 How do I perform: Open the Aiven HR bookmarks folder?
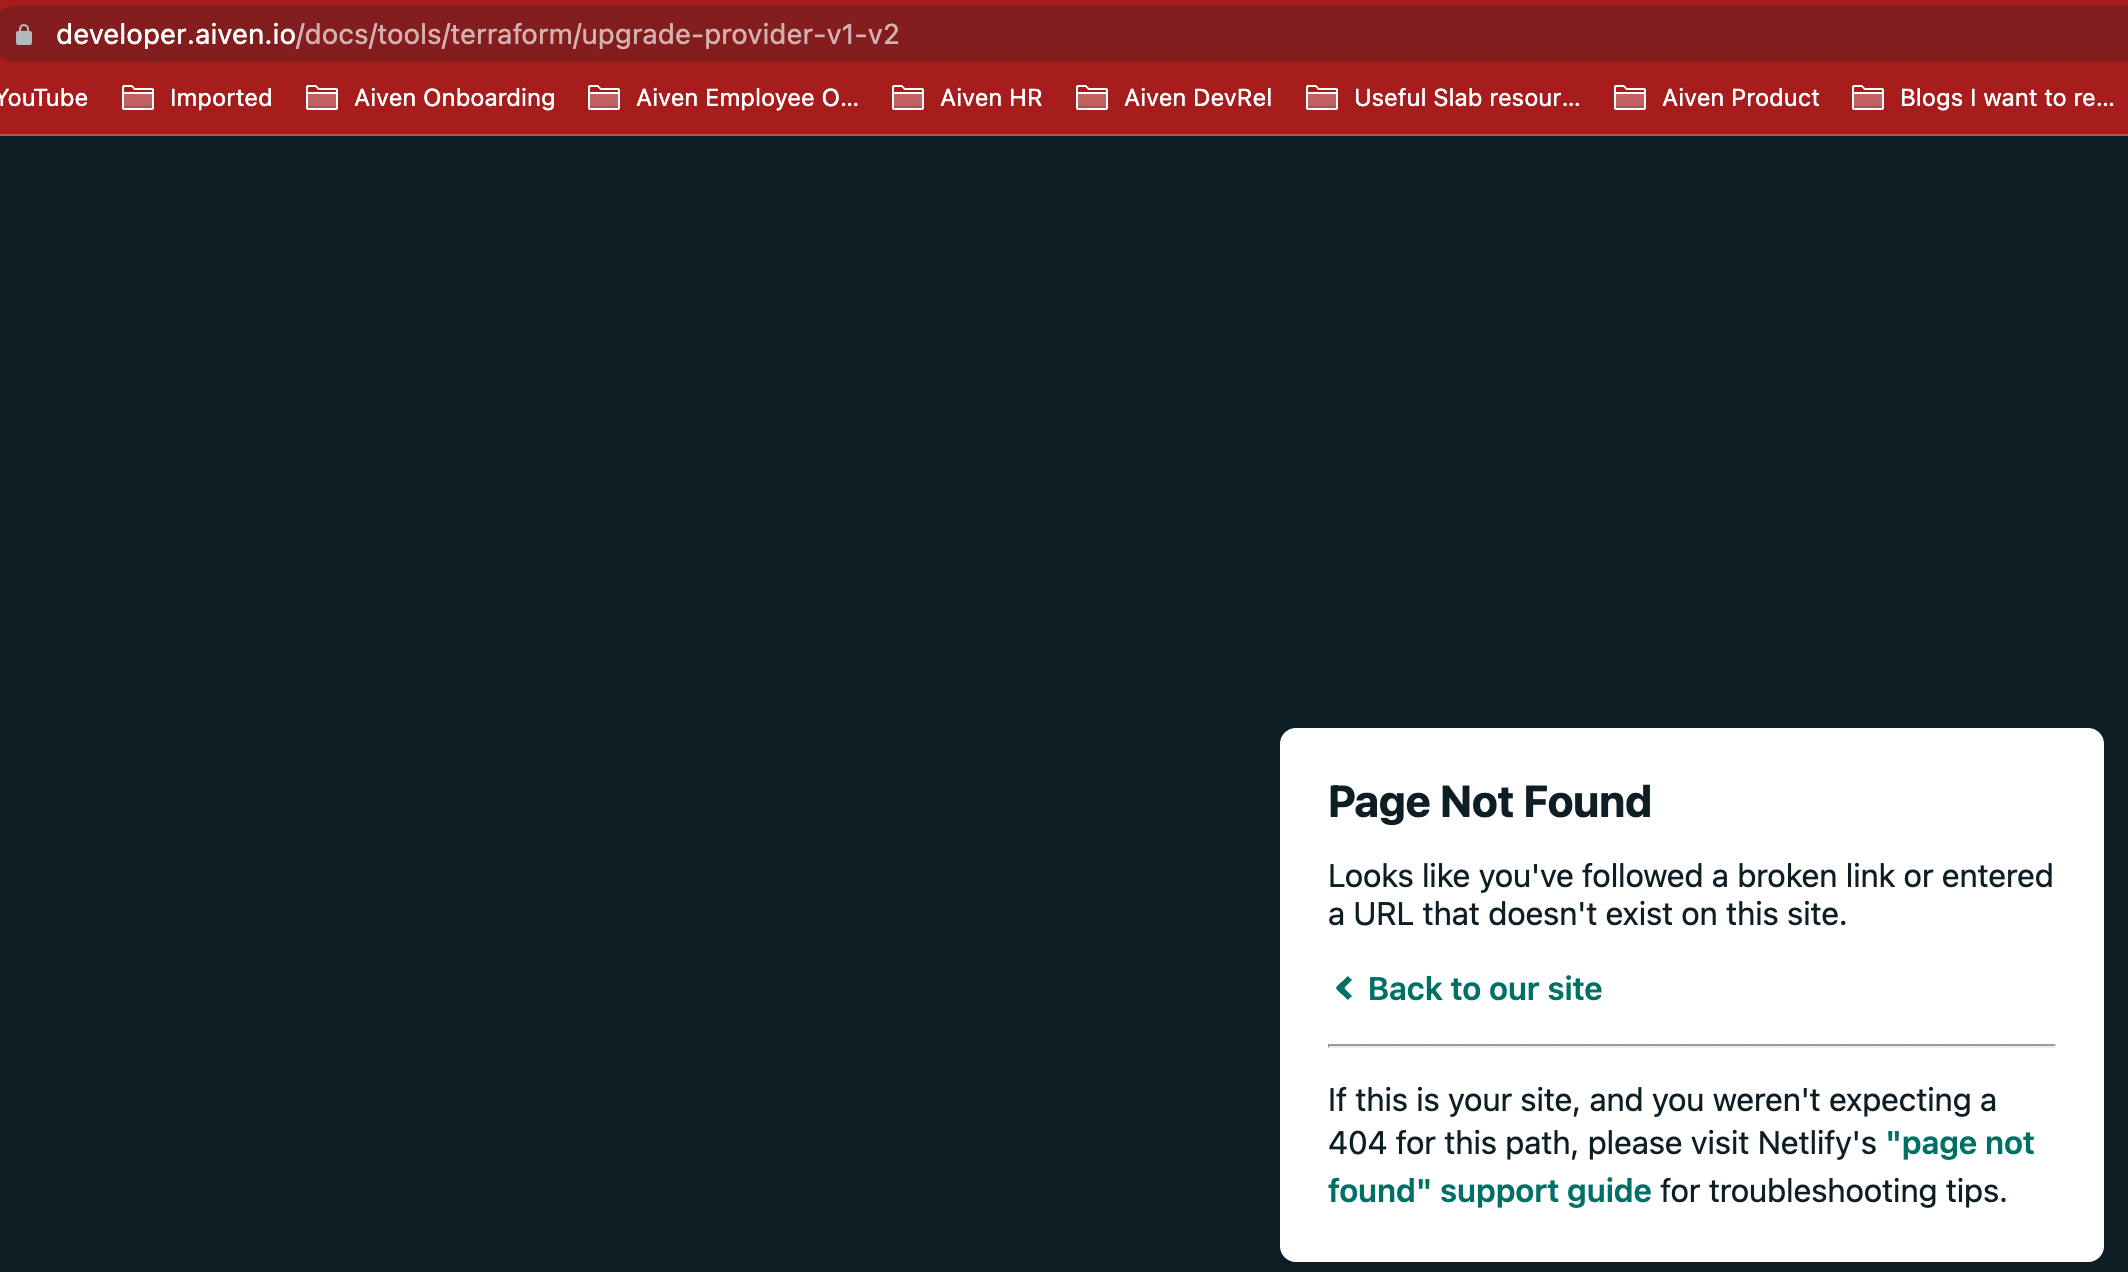click(x=967, y=98)
